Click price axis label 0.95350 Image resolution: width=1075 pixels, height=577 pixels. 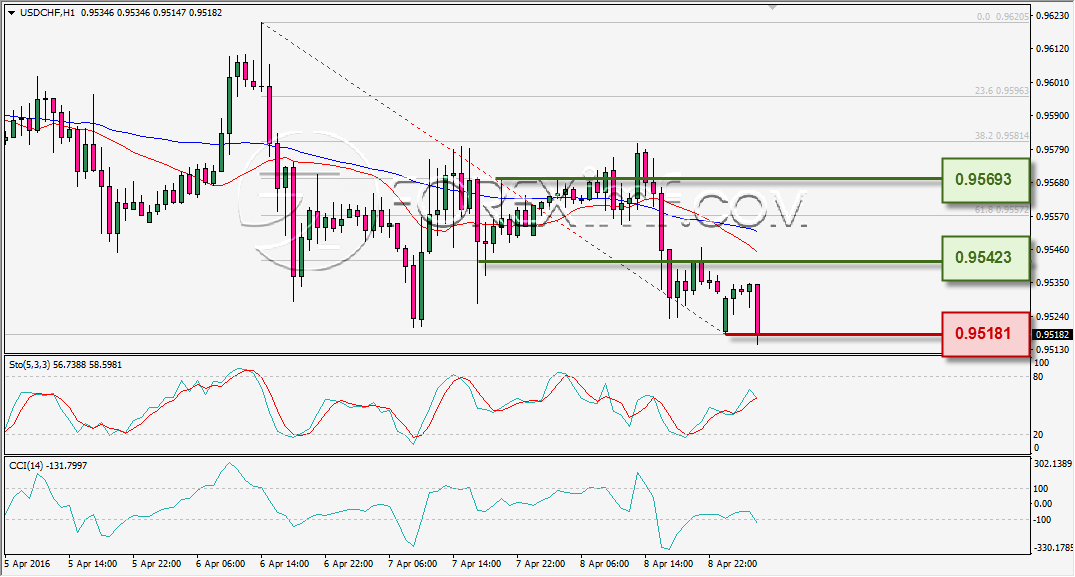tap(1052, 282)
